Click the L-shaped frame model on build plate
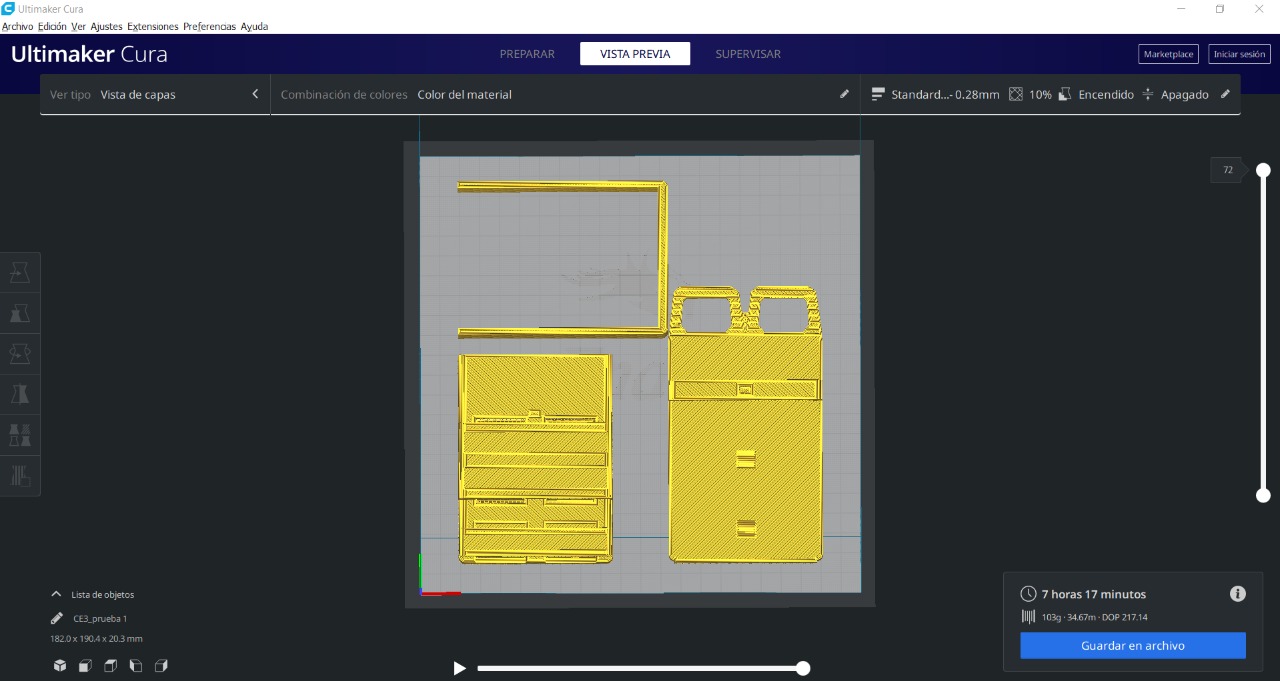Screen dimensions: 1280x681 [x=662, y=260]
